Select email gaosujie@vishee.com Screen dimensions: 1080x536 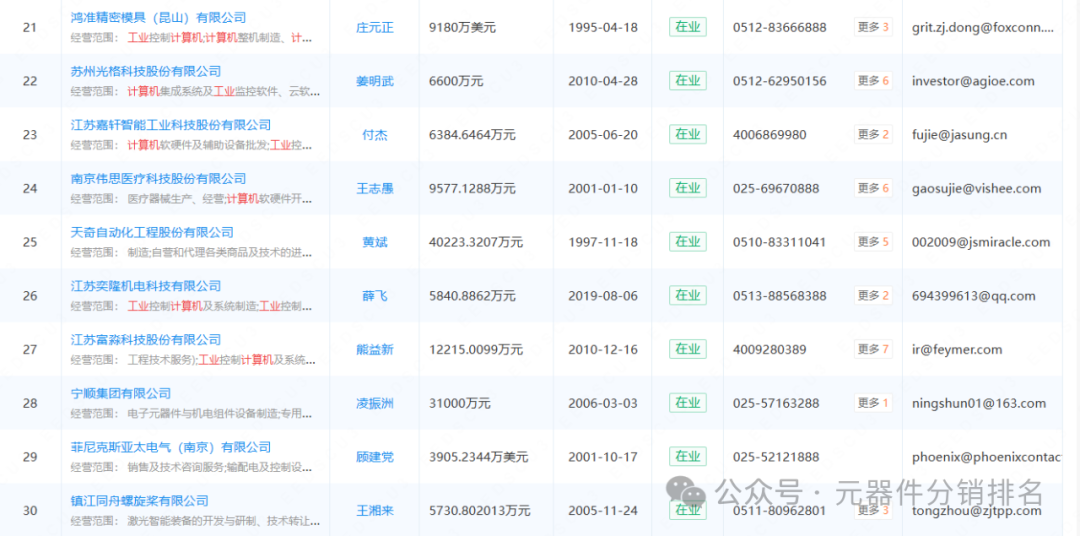[x=976, y=189]
